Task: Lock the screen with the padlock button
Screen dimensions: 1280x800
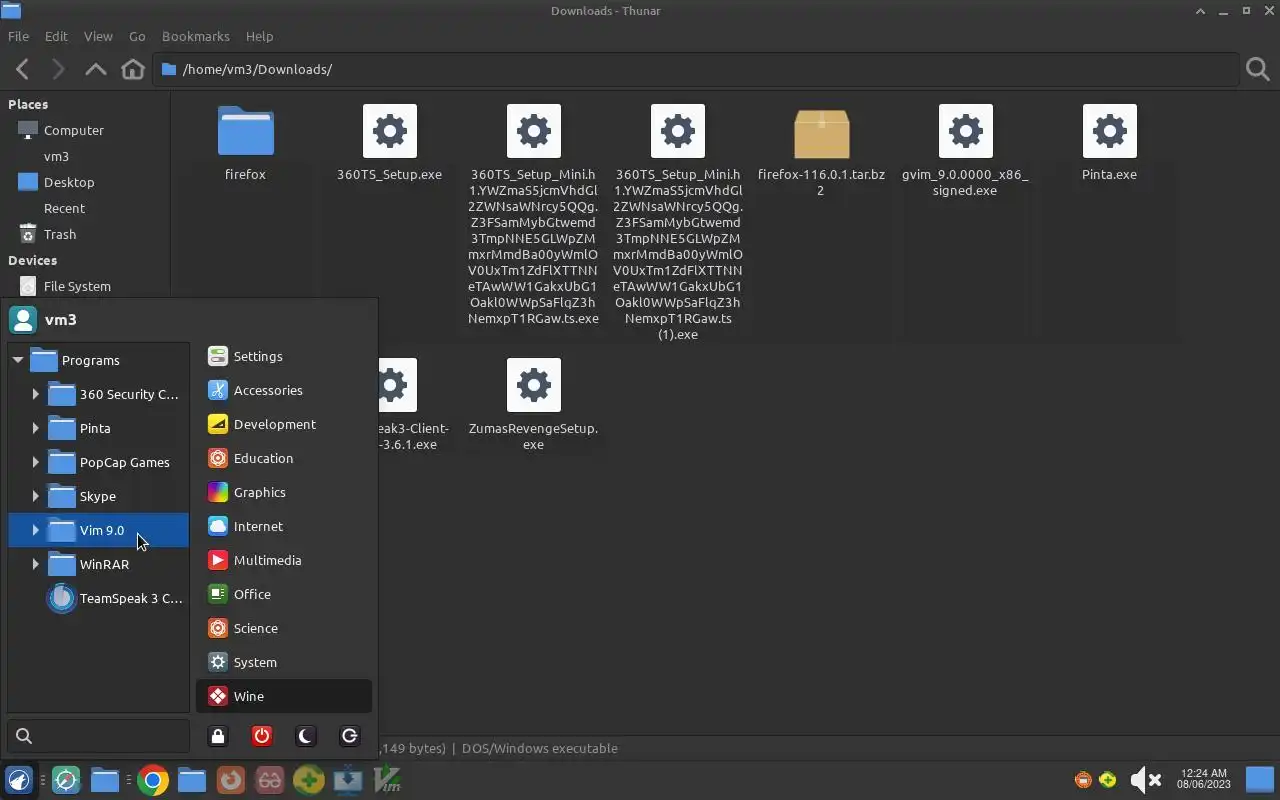Action: (218, 736)
